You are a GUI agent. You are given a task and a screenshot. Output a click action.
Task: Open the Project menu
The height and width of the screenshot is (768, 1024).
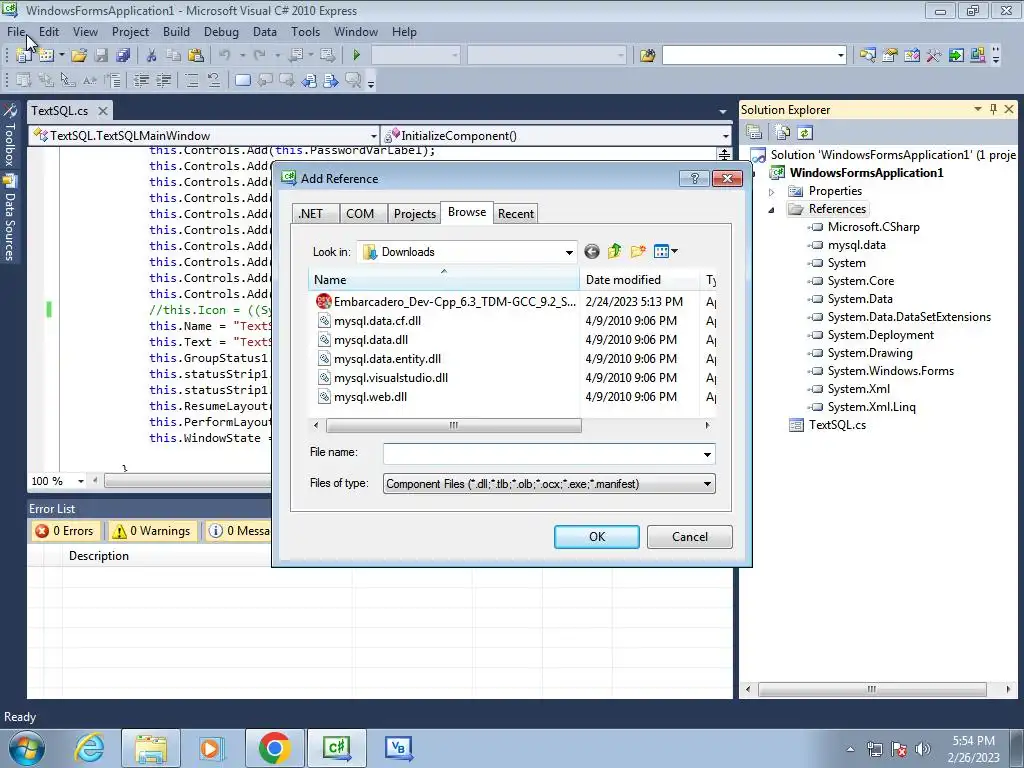click(x=130, y=32)
